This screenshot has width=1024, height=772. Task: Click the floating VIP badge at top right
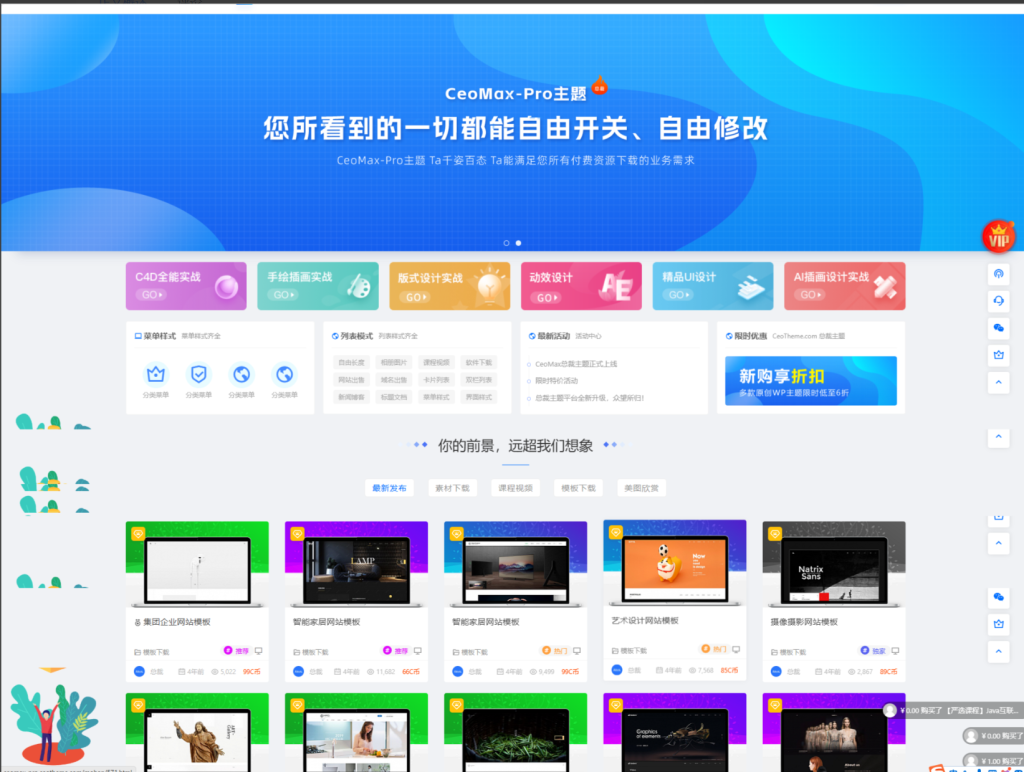[998, 236]
